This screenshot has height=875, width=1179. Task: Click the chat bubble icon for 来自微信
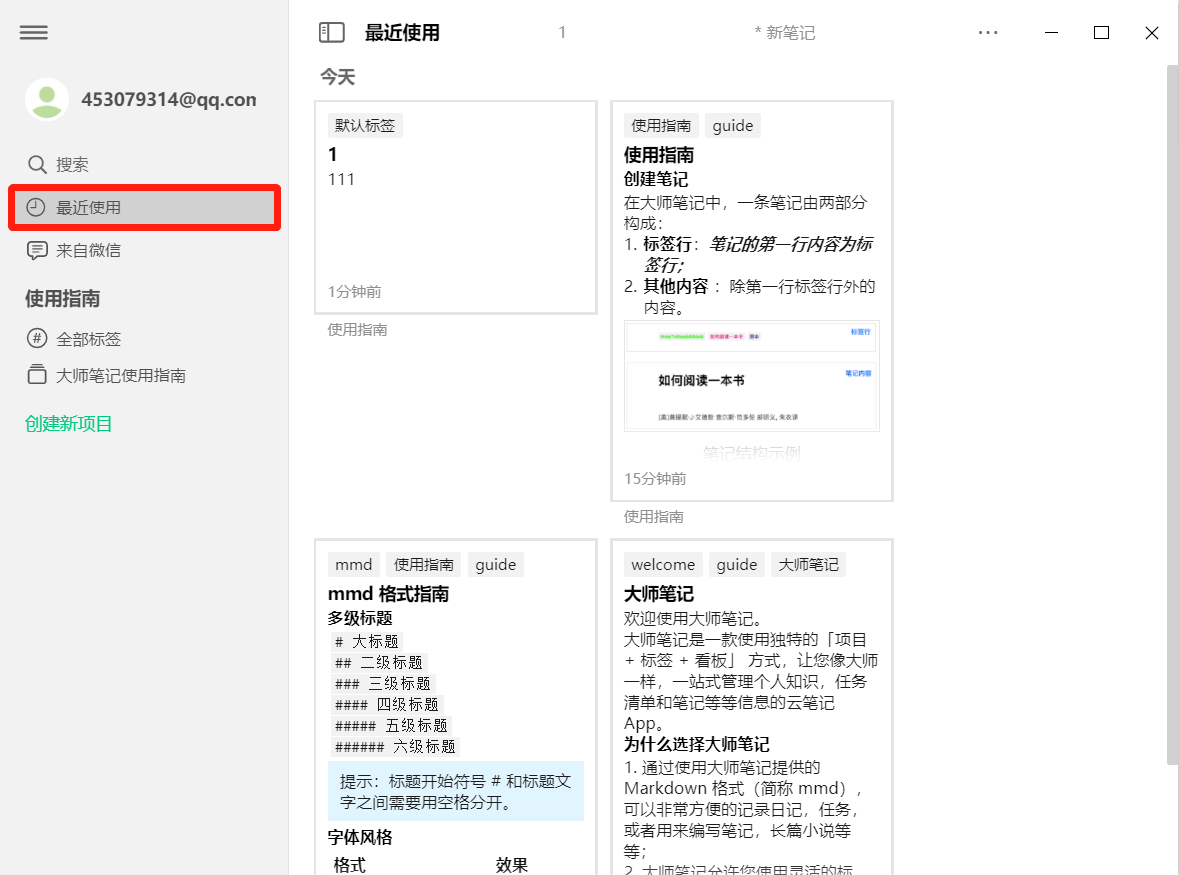[37, 250]
